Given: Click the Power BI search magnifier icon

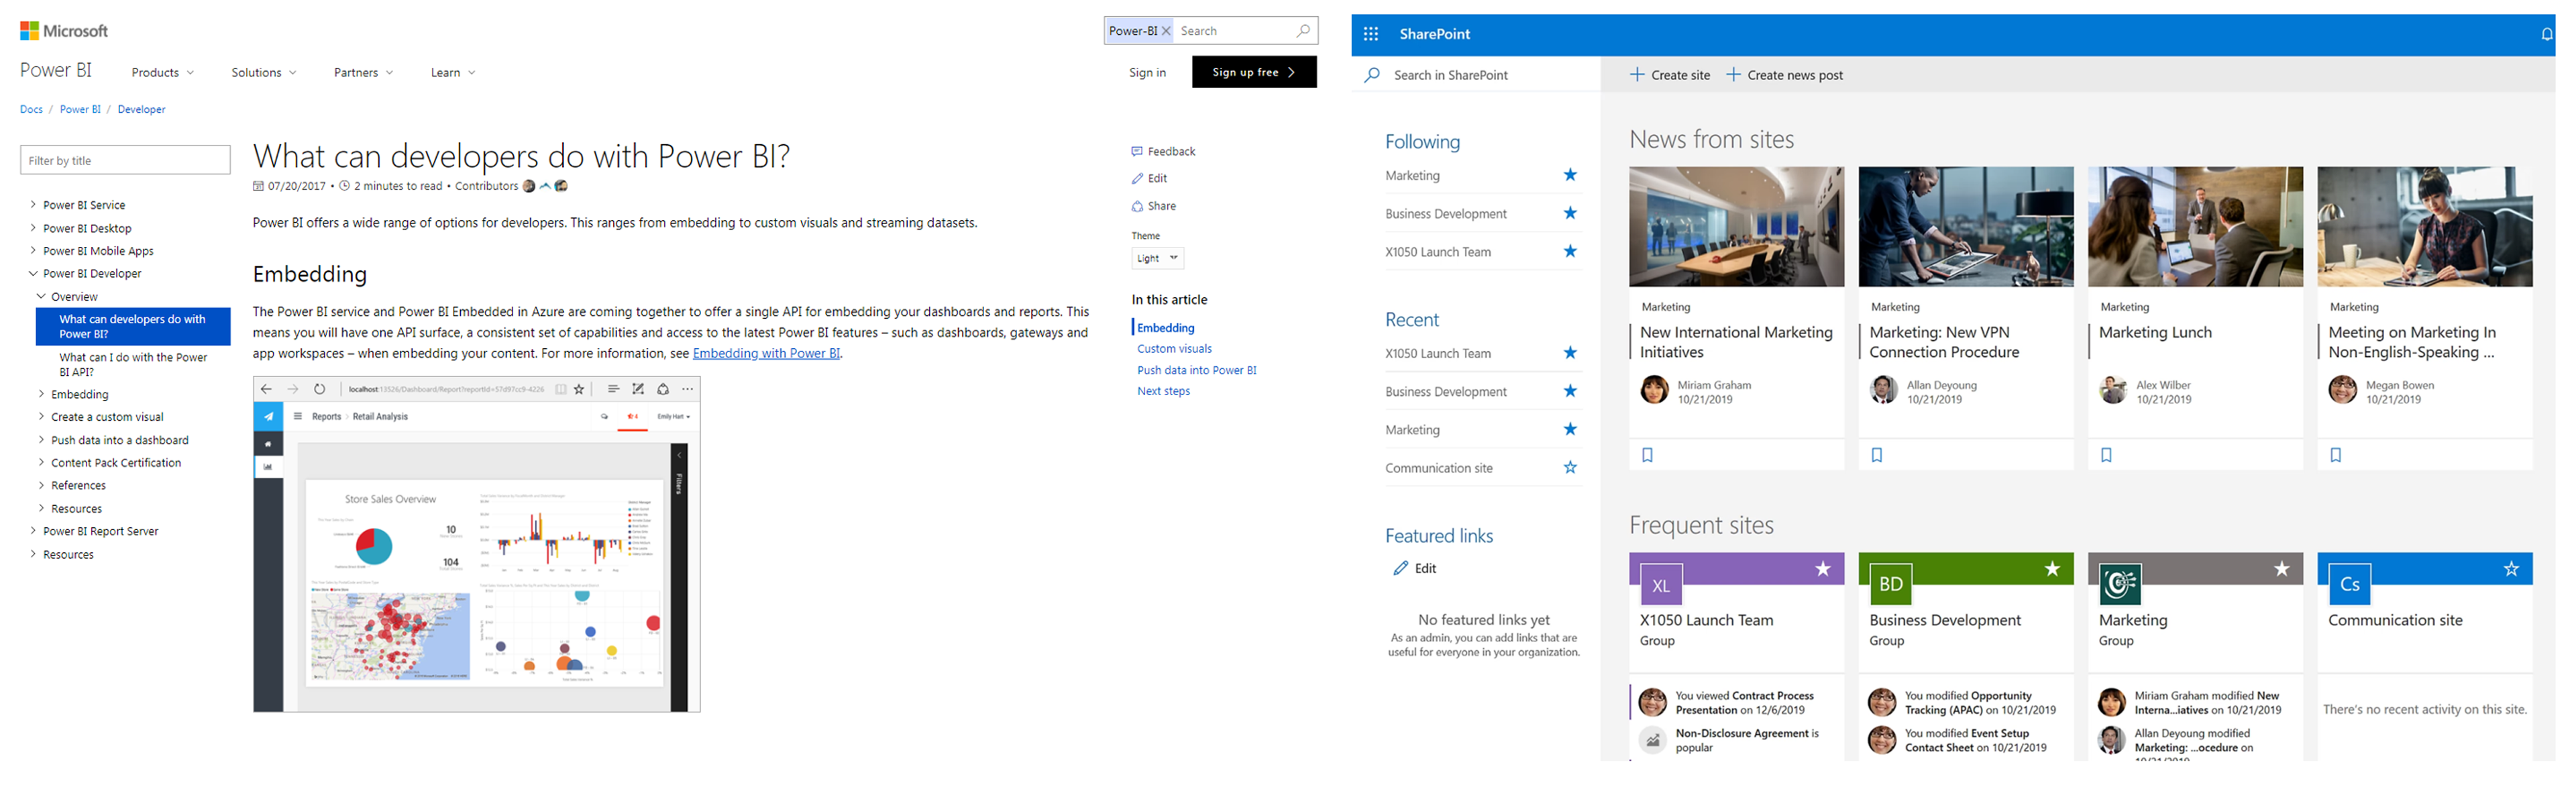Looking at the screenshot, I should click(x=1302, y=31).
